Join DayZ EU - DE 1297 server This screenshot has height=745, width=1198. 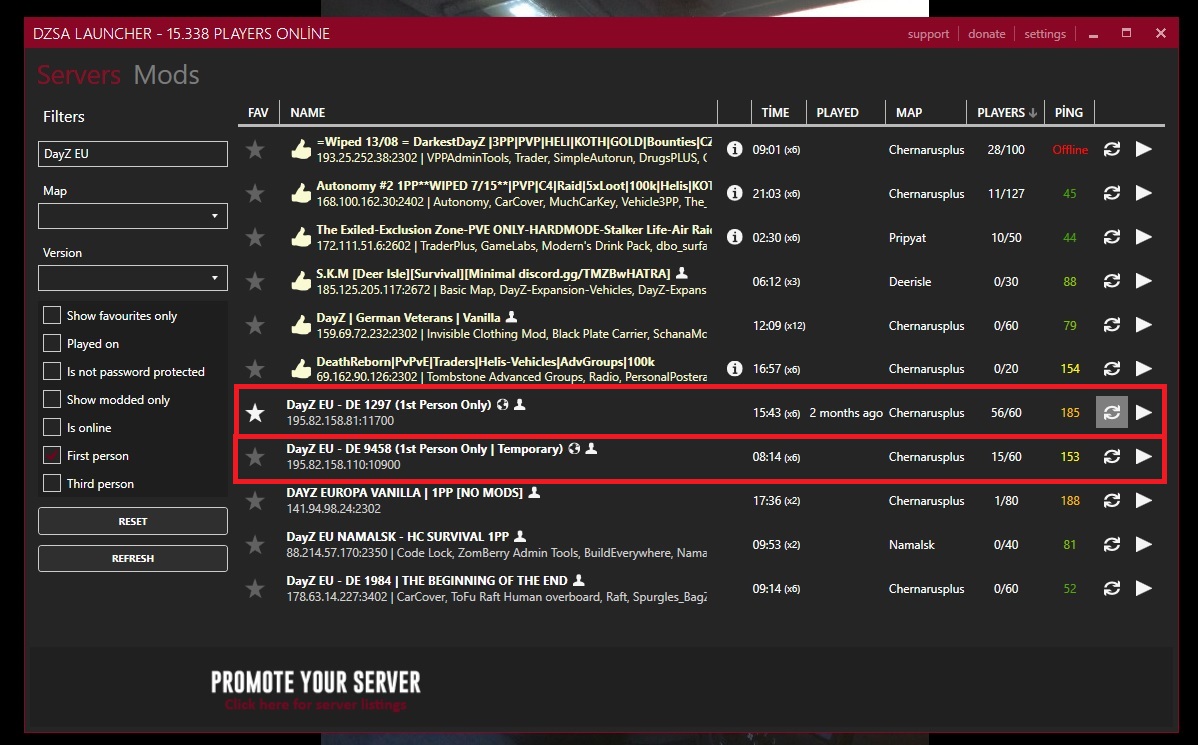[x=1144, y=413]
